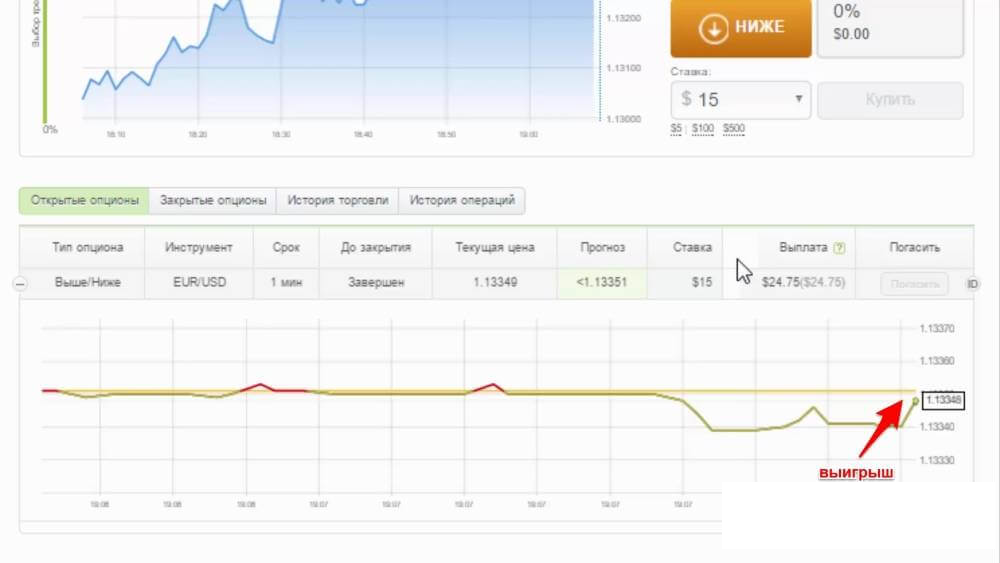Click the green end-point marker on the chart line
Viewport: 1000px width, 563px height.
(915, 401)
